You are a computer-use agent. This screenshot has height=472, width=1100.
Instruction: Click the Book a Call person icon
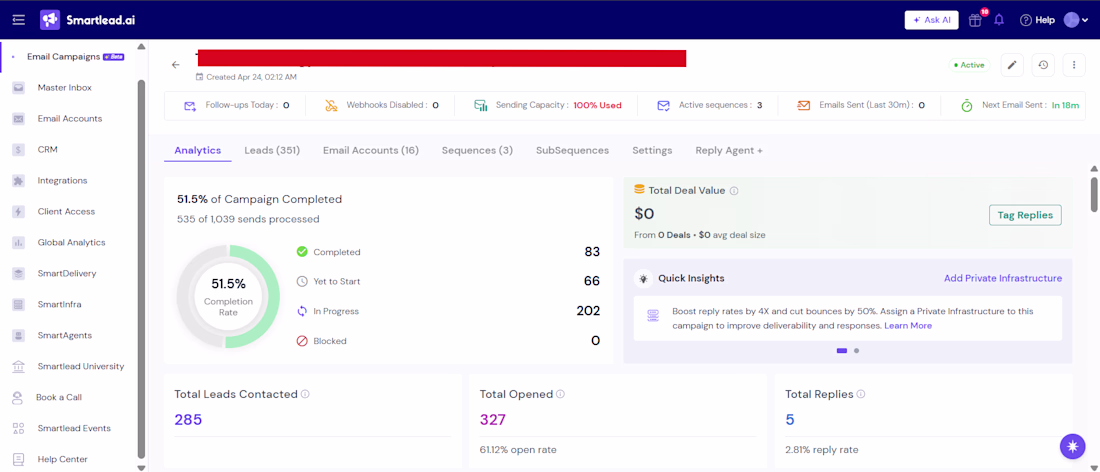click(x=18, y=398)
